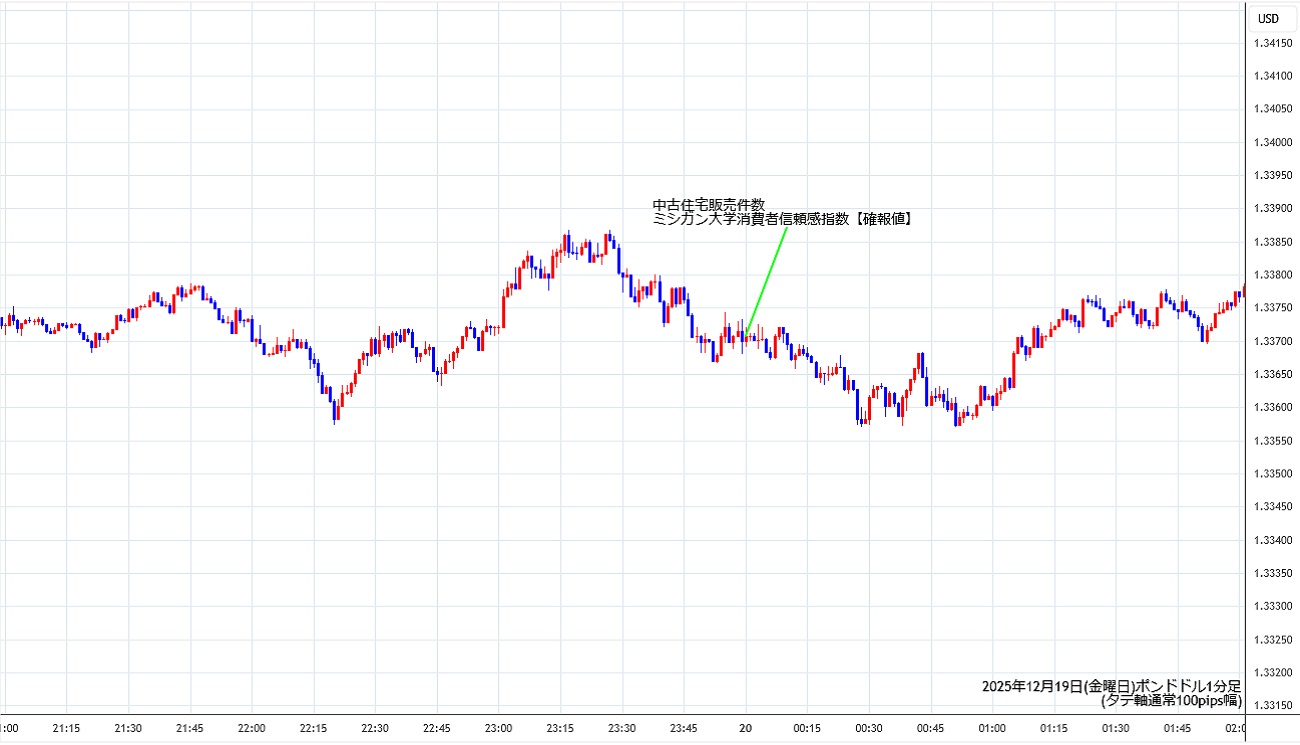
Task: Select the 1.33700 price axis label
Action: [1274, 342]
